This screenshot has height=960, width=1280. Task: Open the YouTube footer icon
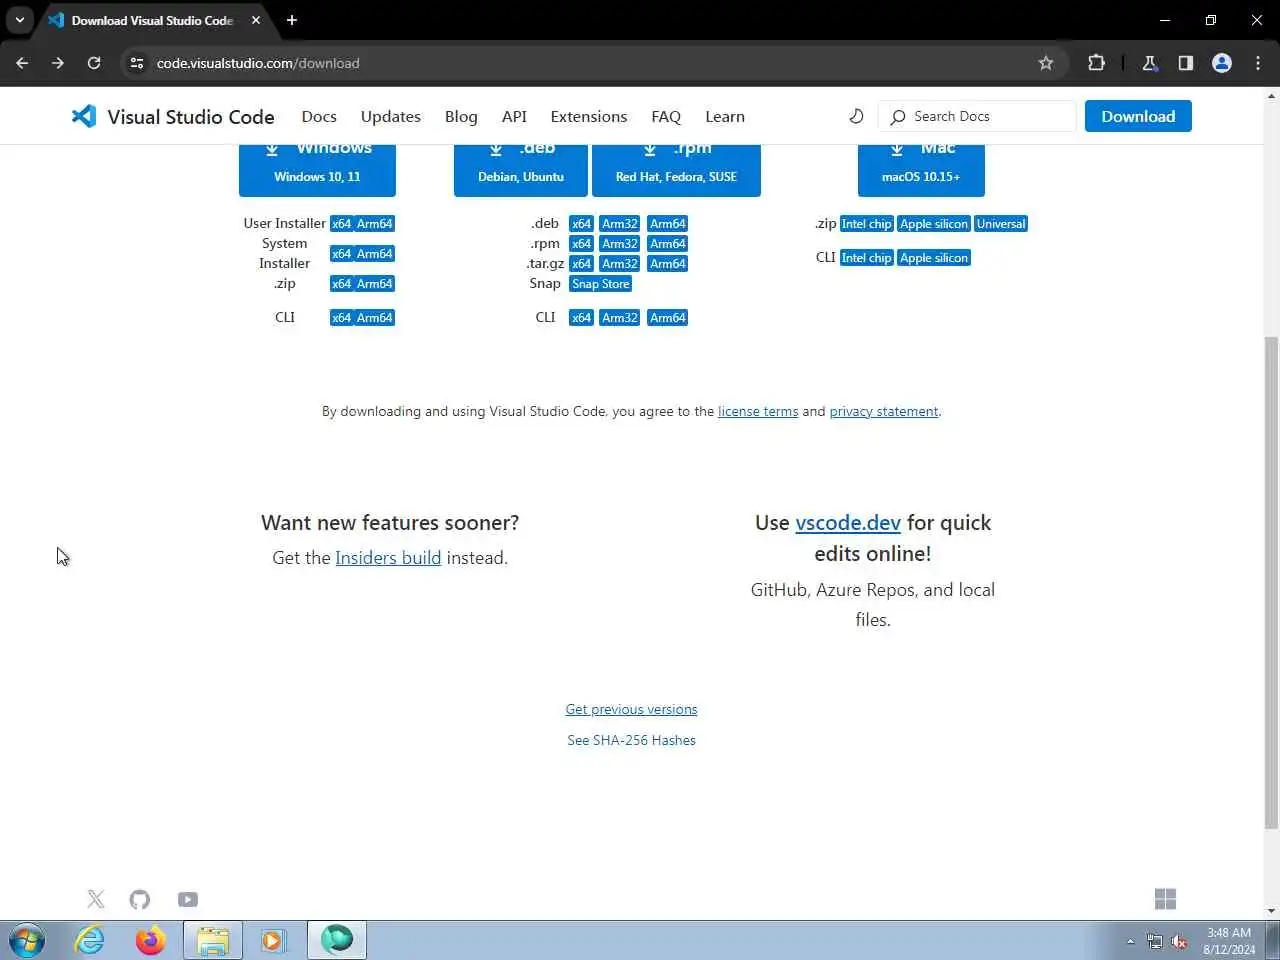[187, 899]
